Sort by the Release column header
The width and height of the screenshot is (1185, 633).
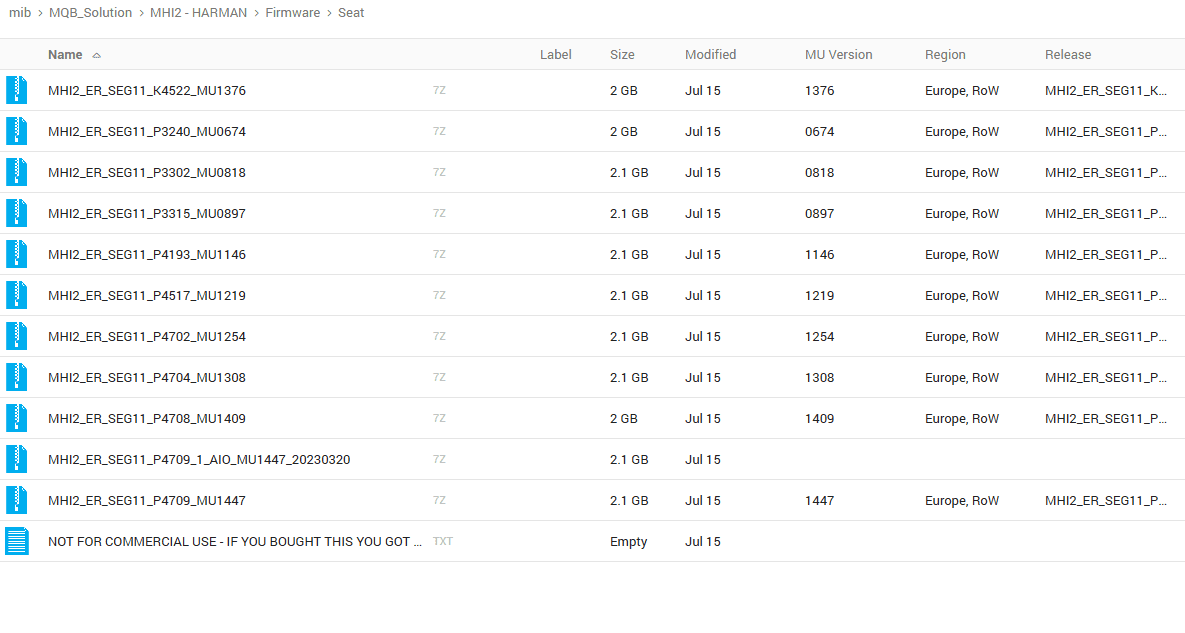coord(1068,54)
